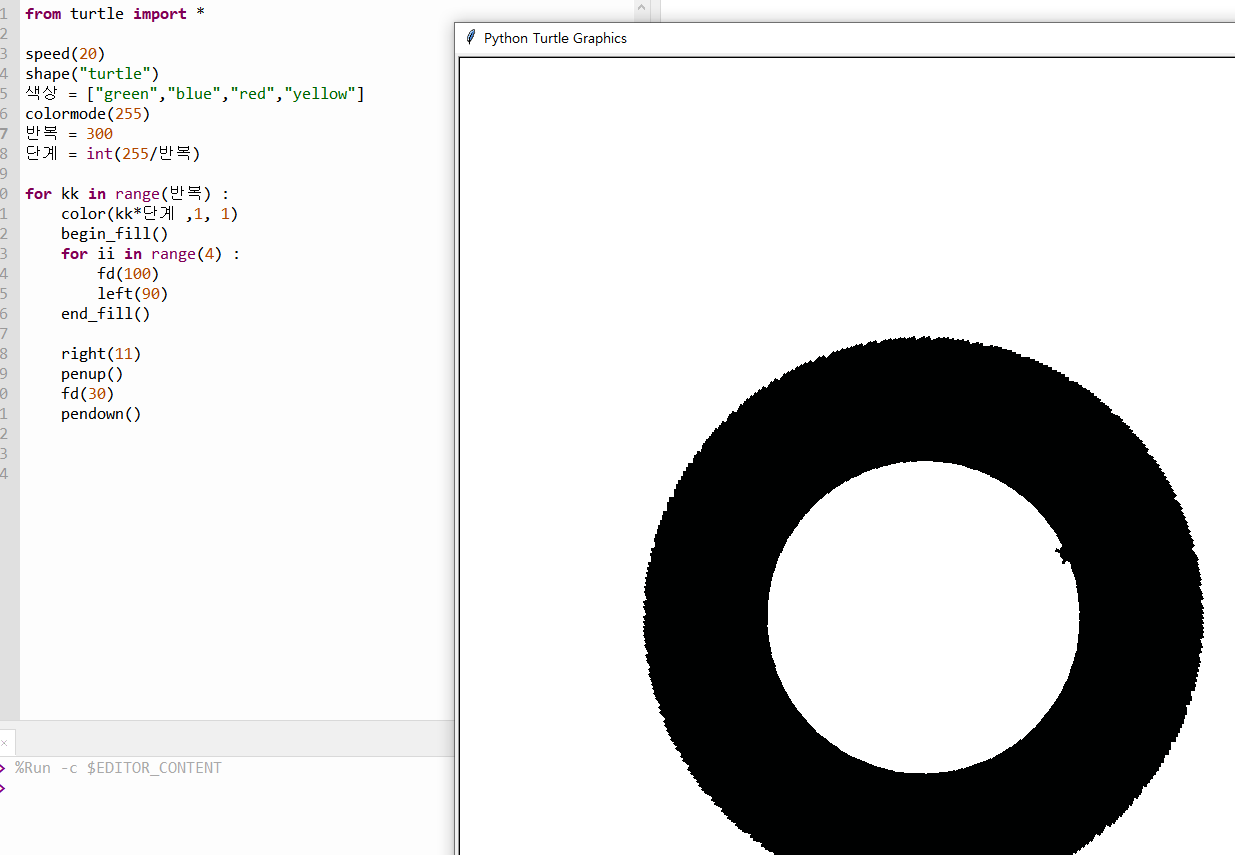
Task: Click the empty shell prompt input line
Action: (x=230, y=788)
